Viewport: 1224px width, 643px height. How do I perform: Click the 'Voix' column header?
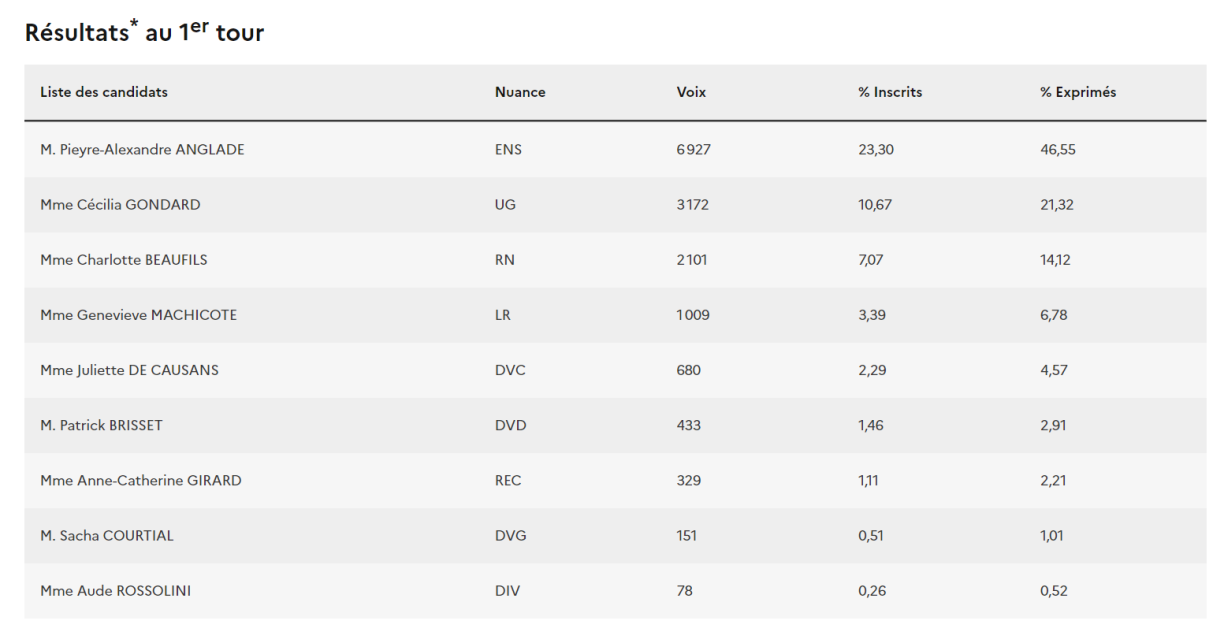click(691, 92)
